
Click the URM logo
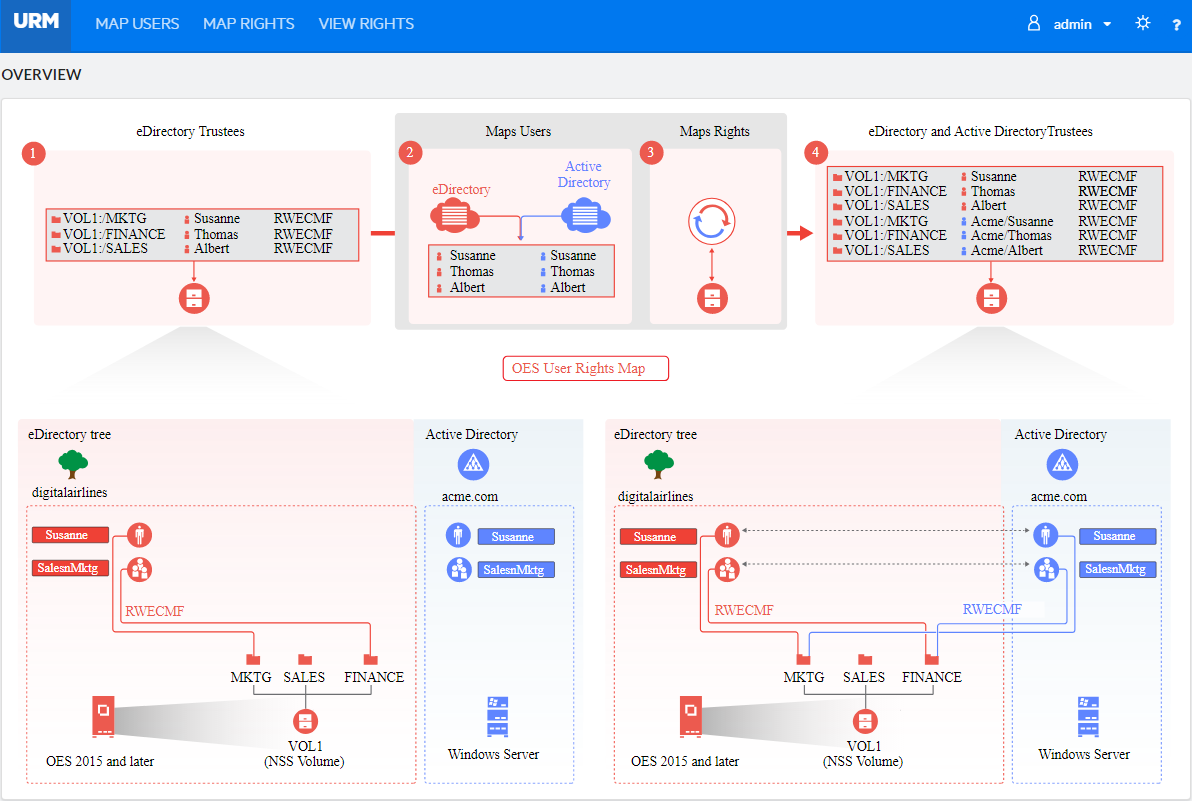36,24
